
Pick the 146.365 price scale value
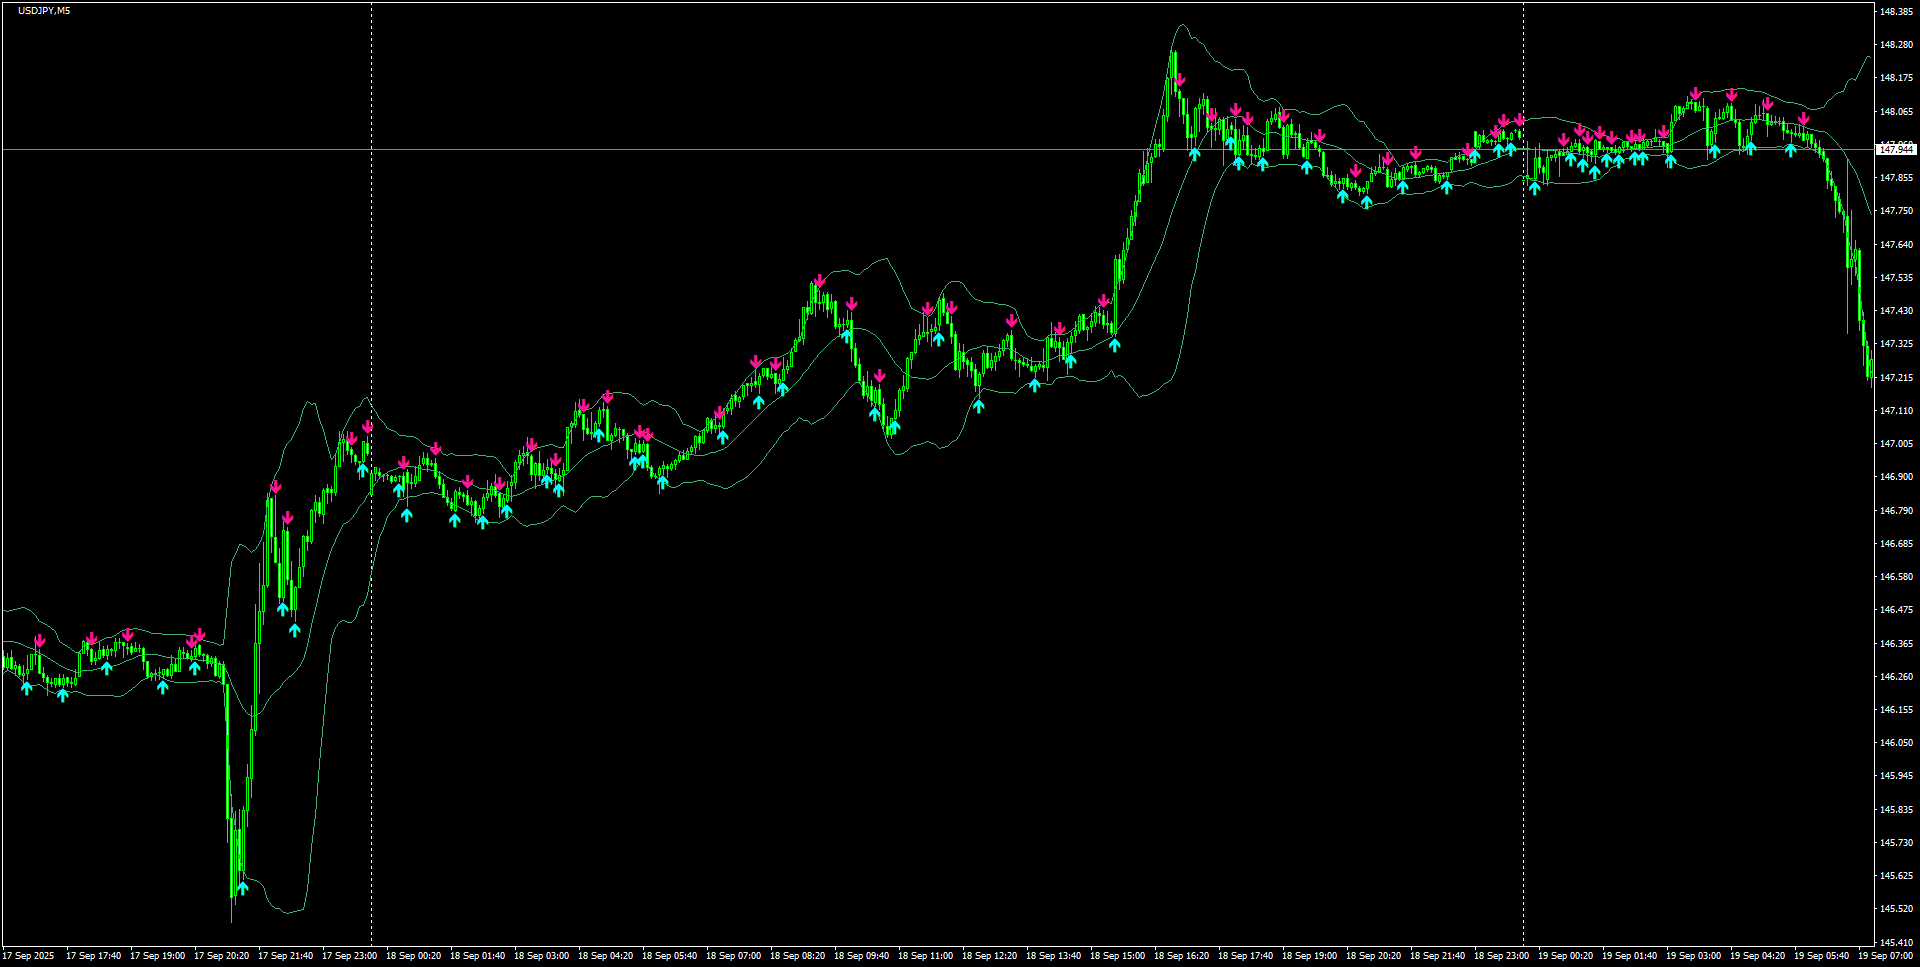tap(1896, 644)
